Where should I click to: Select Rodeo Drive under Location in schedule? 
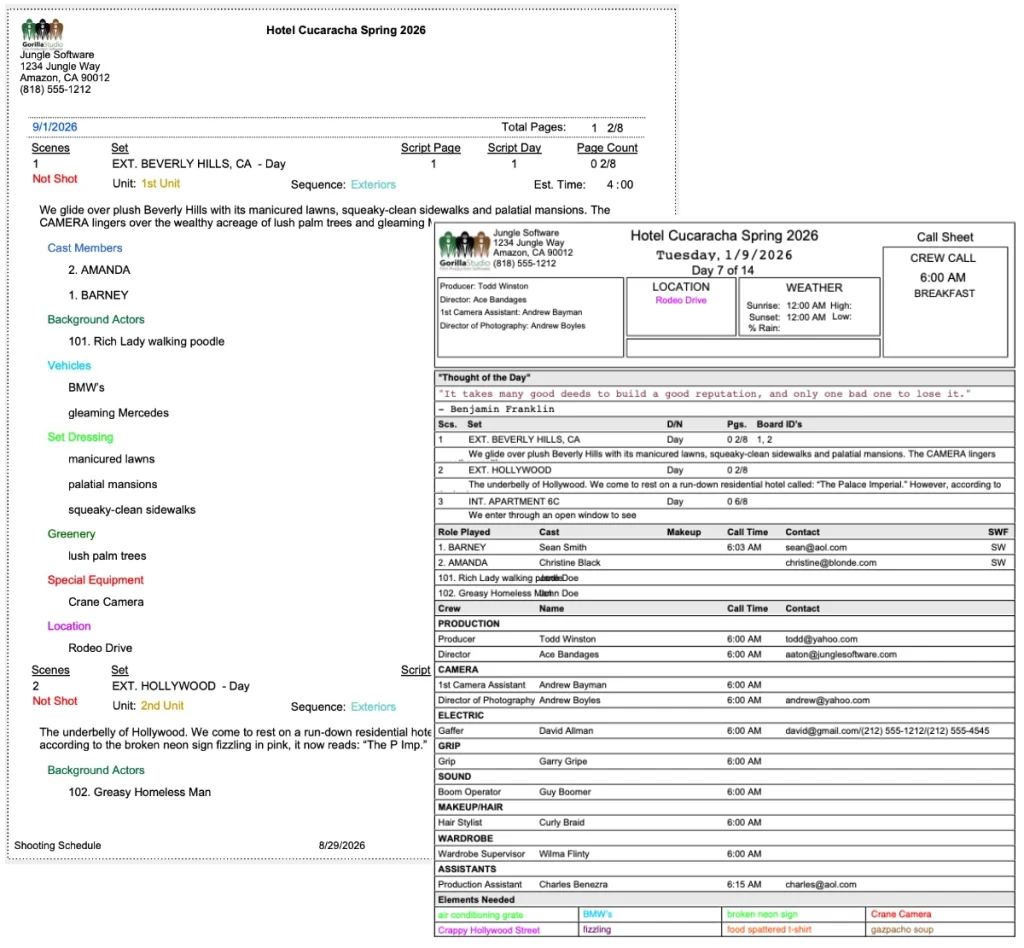100,648
